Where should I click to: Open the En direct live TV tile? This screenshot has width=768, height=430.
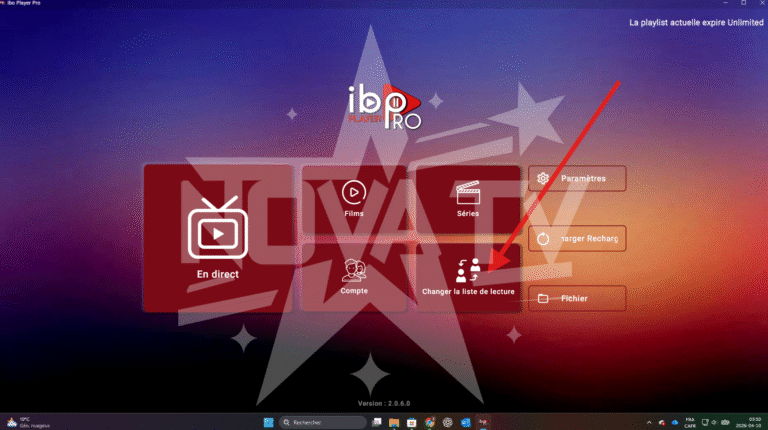(x=218, y=240)
